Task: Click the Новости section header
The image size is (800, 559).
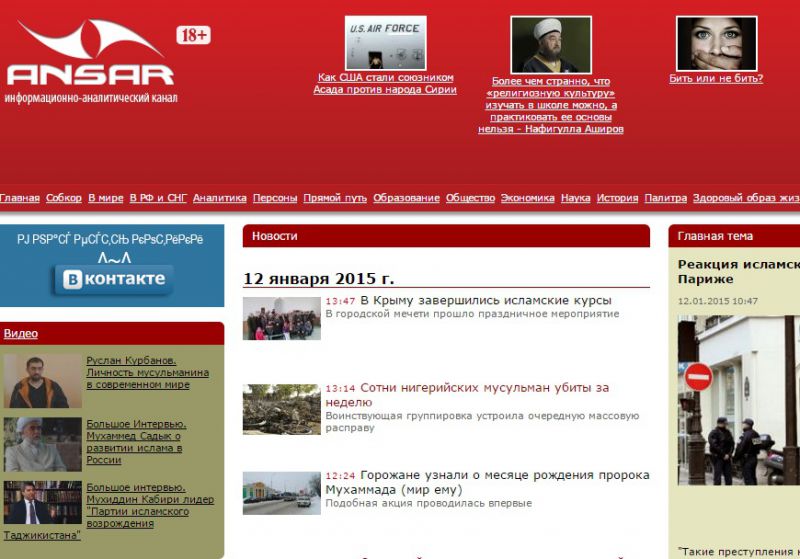Action: pyautogui.click(x=446, y=236)
